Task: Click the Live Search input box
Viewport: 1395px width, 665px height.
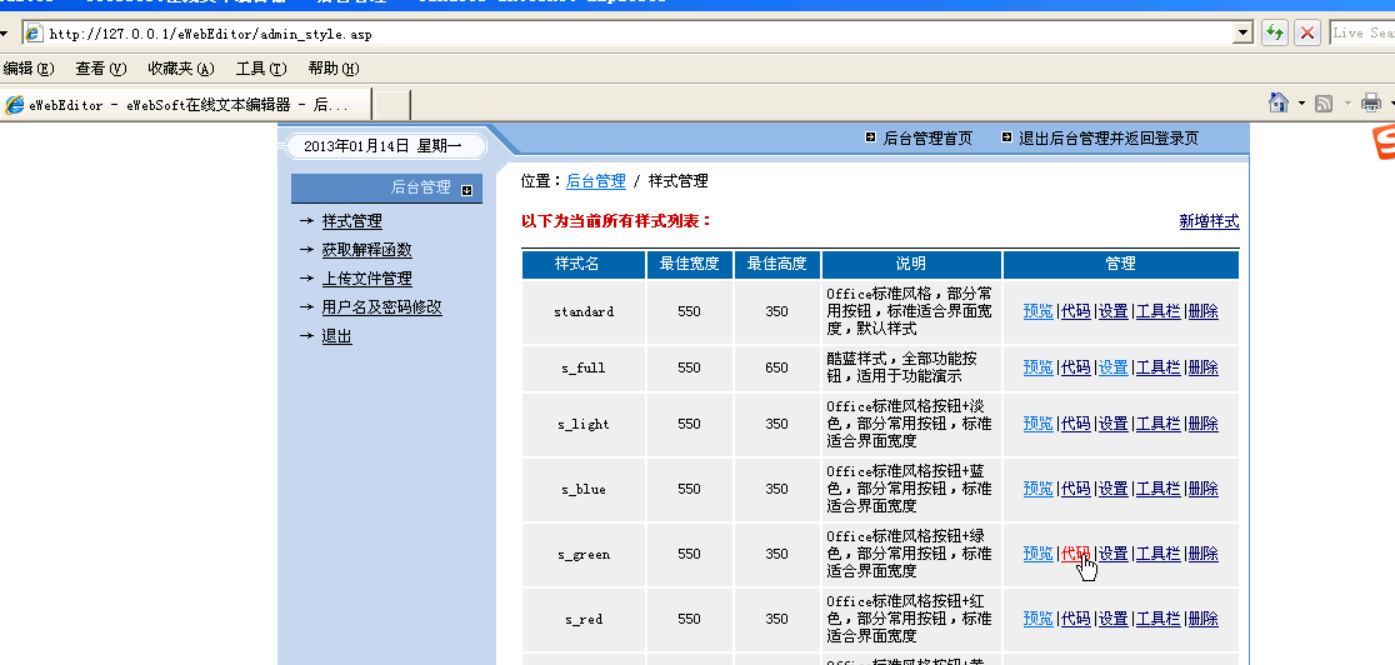Action: 1362,33
